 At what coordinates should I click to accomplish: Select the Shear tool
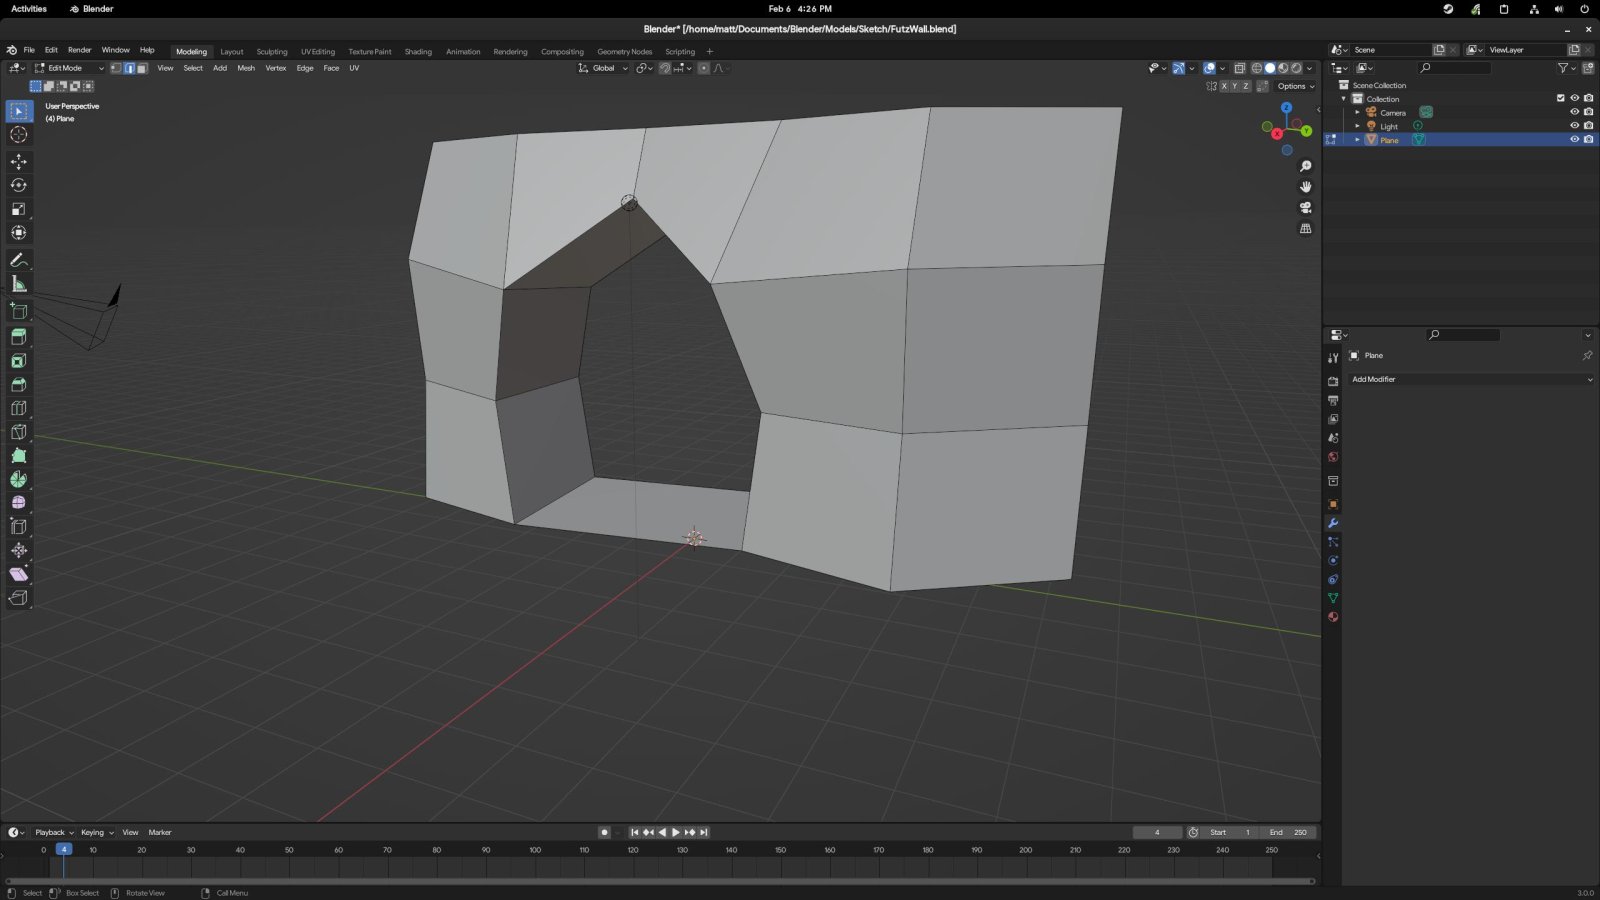[x=18, y=574]
